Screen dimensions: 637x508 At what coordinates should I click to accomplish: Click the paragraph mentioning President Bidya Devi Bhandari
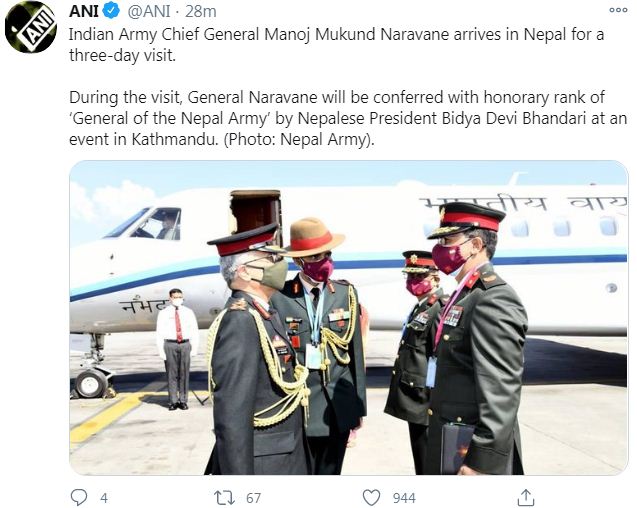tap(348, 118)
